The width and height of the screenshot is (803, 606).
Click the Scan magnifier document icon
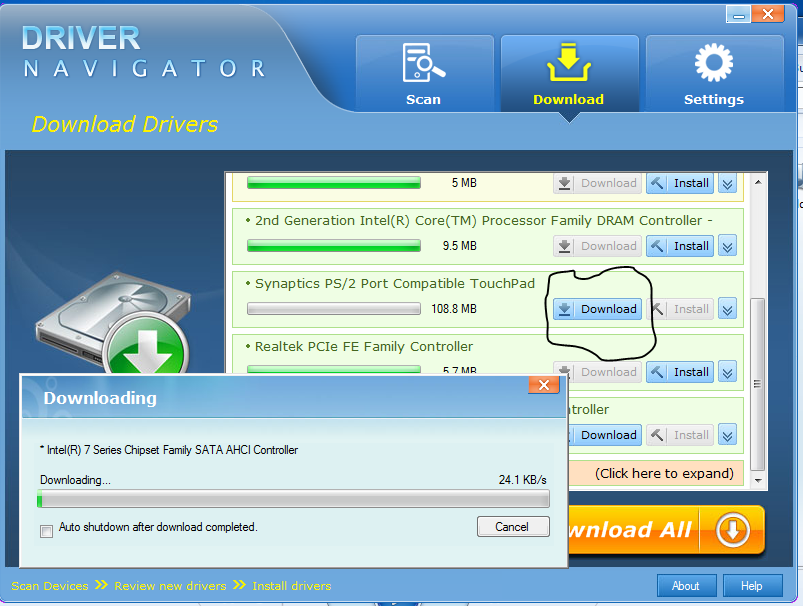[x=424, y=62]
